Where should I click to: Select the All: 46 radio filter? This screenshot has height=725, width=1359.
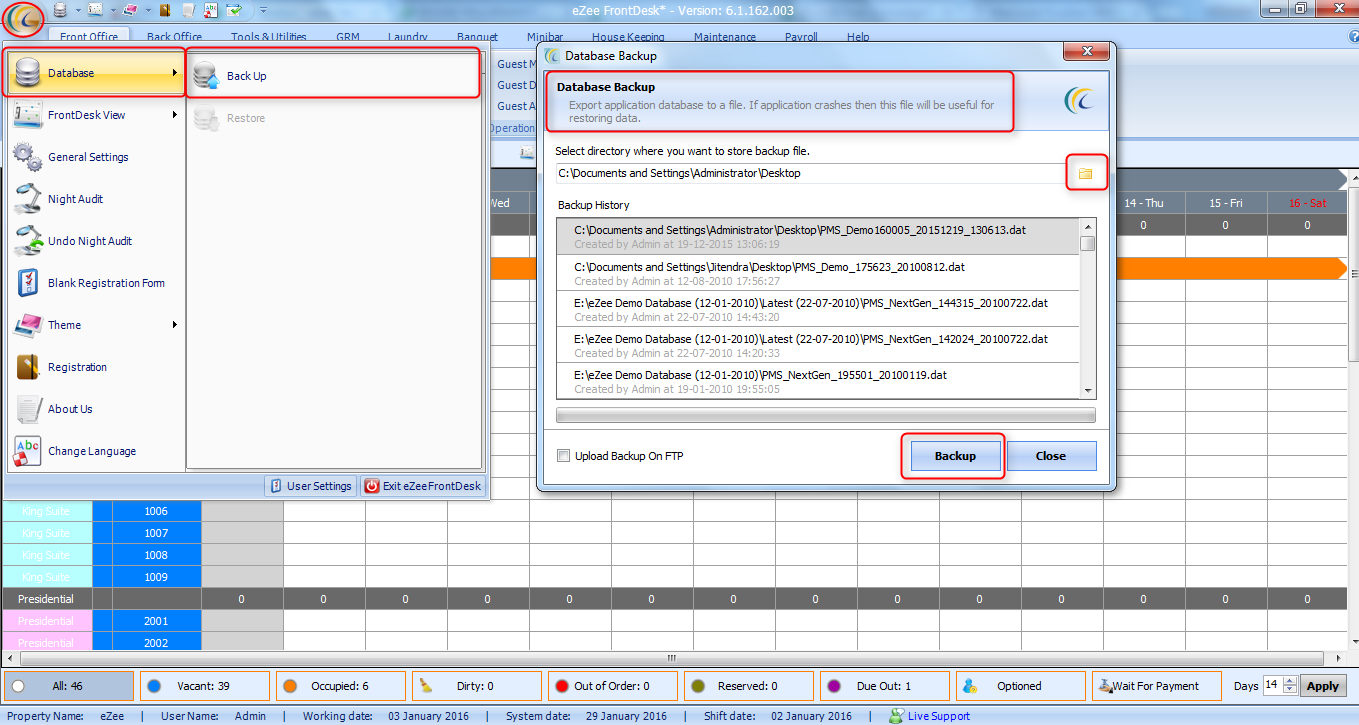[18, 686]
